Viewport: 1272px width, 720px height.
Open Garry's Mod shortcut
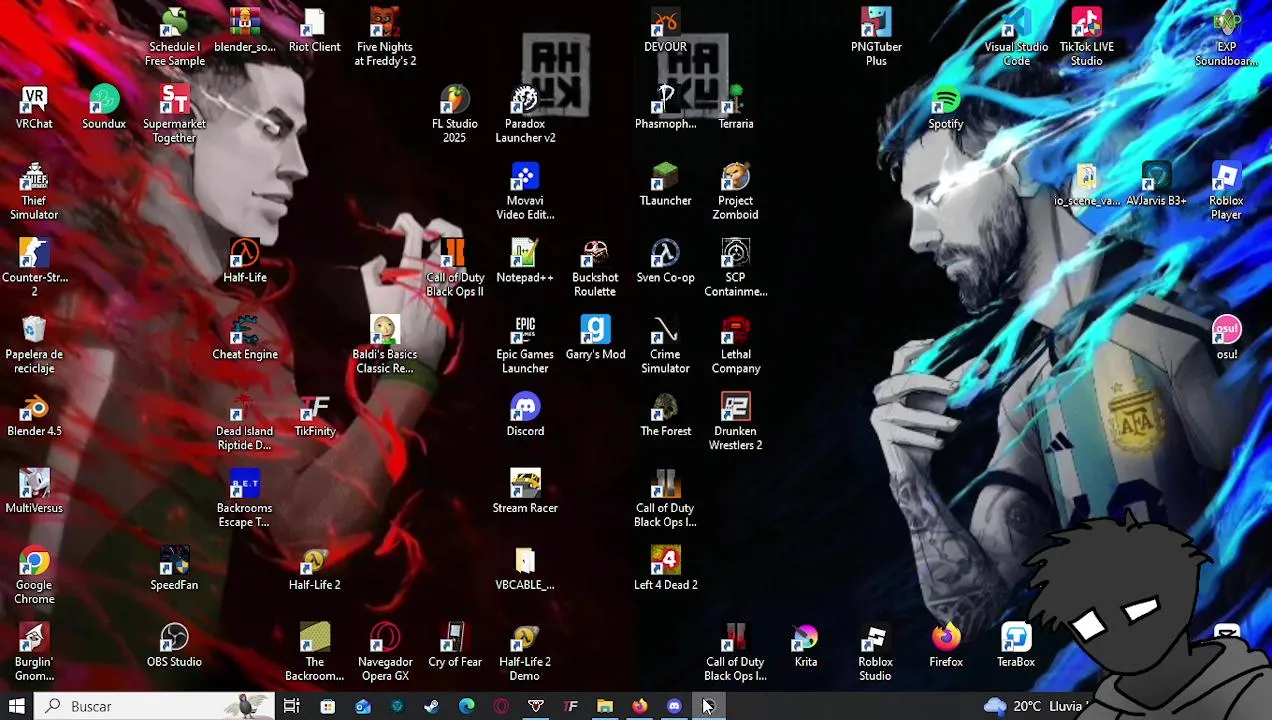pos(595,338)
